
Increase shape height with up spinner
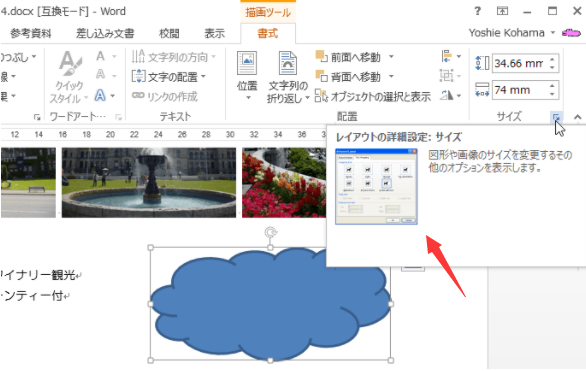[x=552, y=59]
